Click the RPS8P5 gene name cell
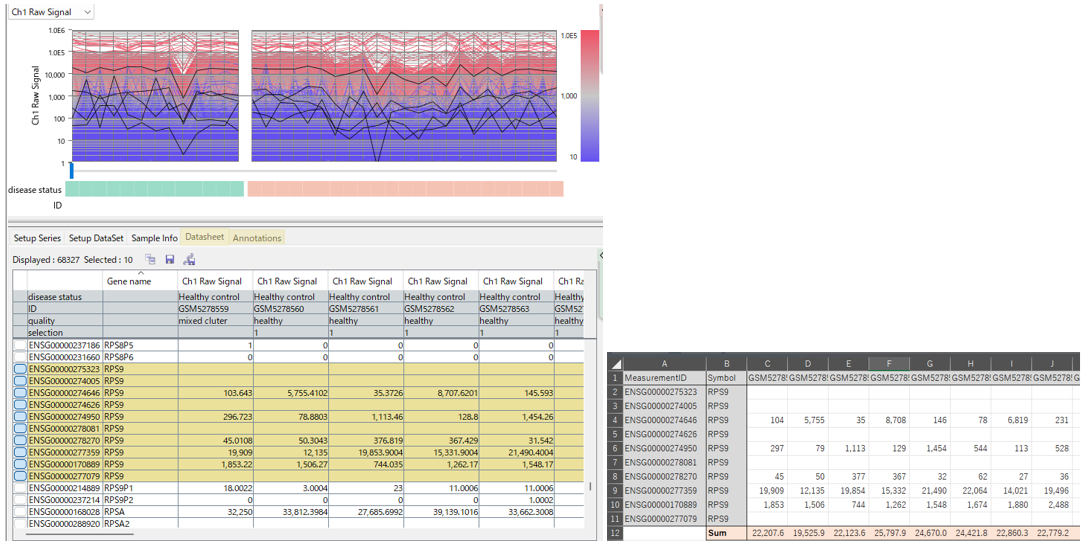This screenshot has height=546, width=1088. point(140,345)
